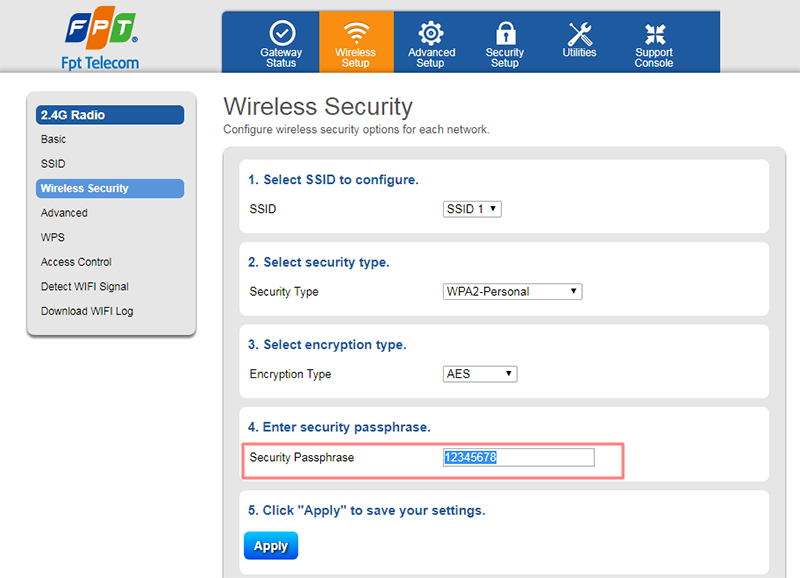Click the FPT Telecom logo
The image size is (800, 578).
pos(101,38)
